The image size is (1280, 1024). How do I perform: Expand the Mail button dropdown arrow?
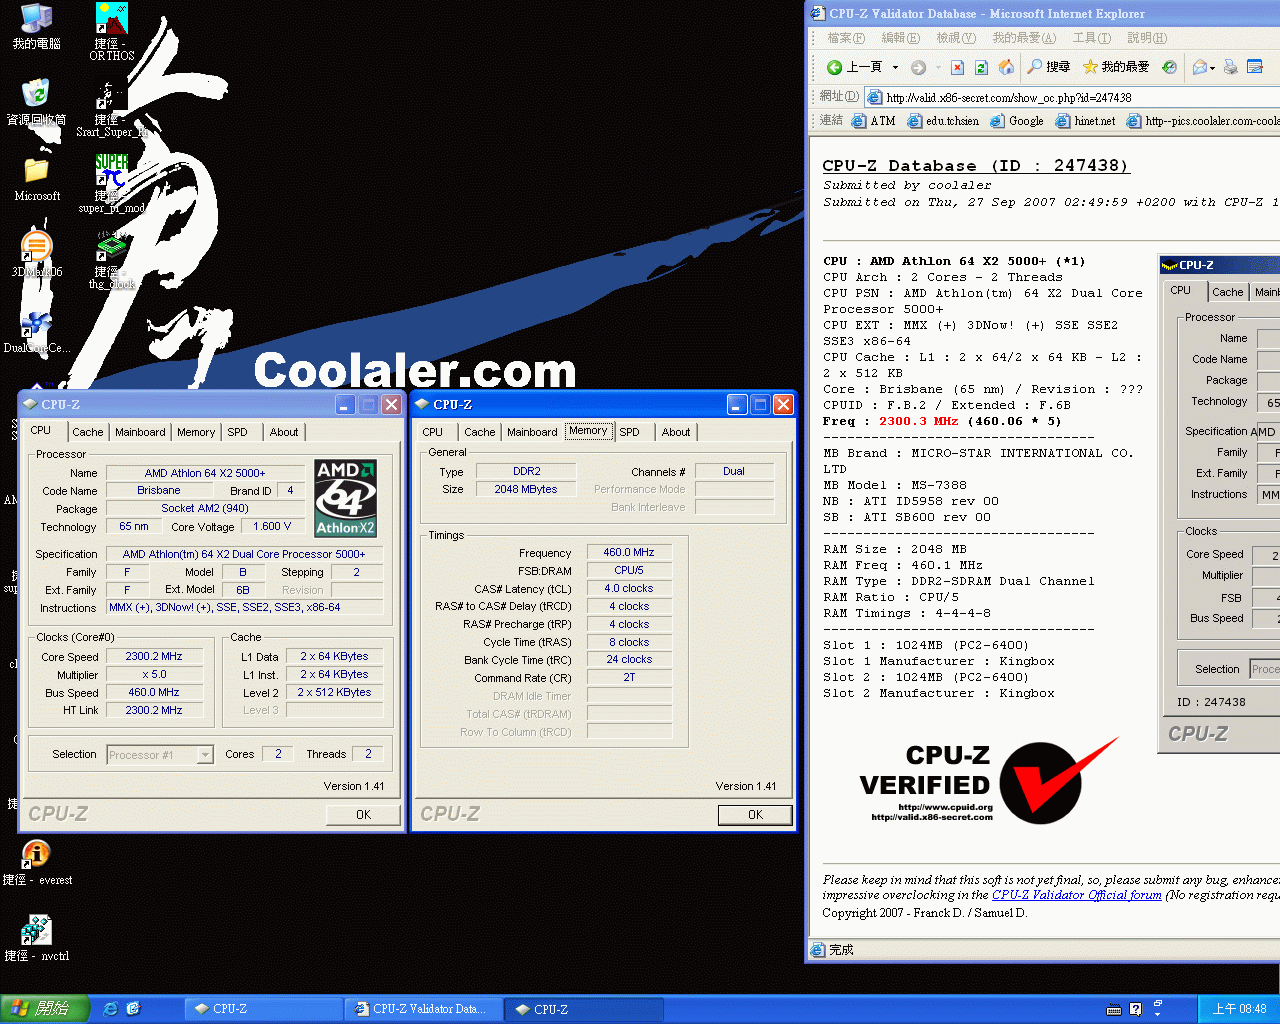coord(1212,68)
